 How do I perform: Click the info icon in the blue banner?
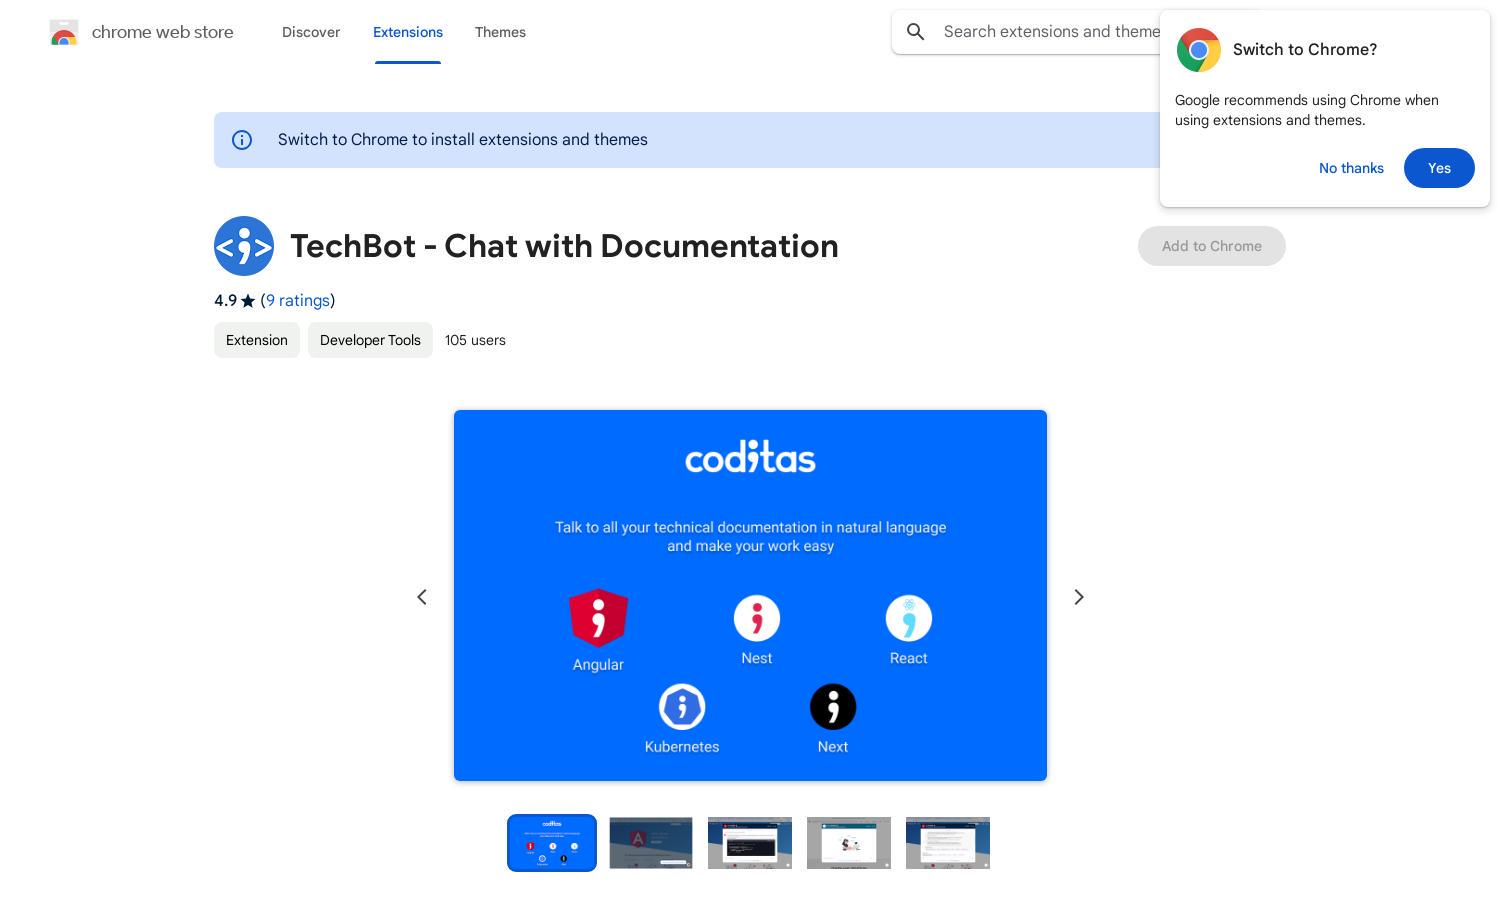242,140
